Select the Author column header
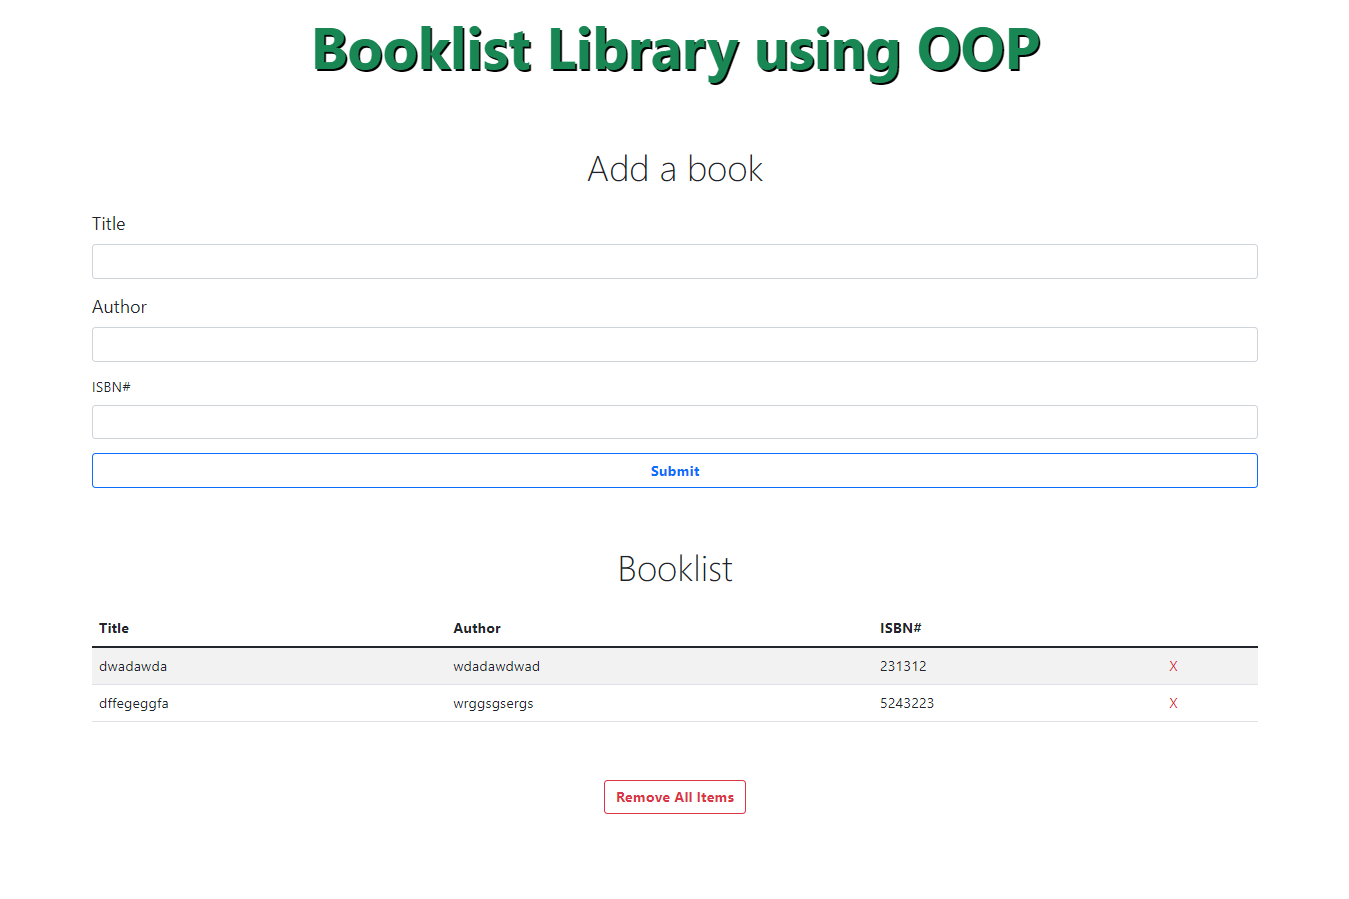 click(477, 628)
